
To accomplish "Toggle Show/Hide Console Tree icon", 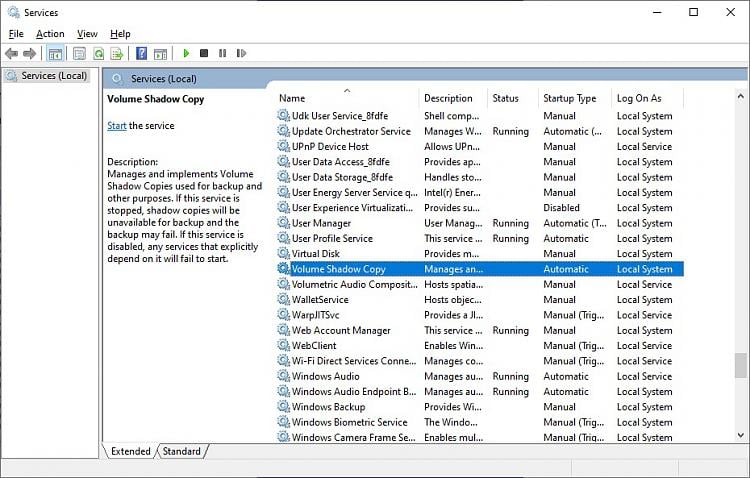I will tap(55, 54).
